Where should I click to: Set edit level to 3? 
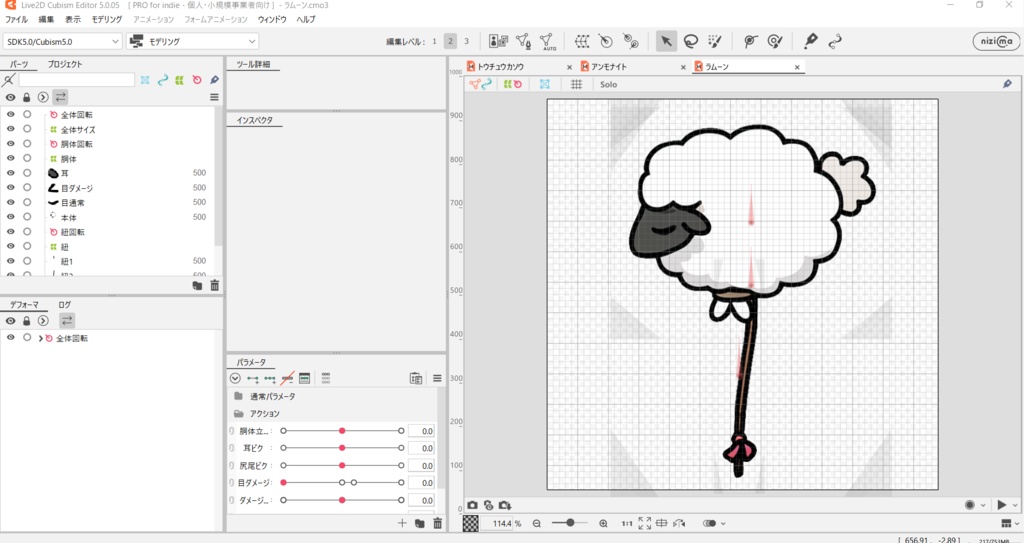pos(466,41)
